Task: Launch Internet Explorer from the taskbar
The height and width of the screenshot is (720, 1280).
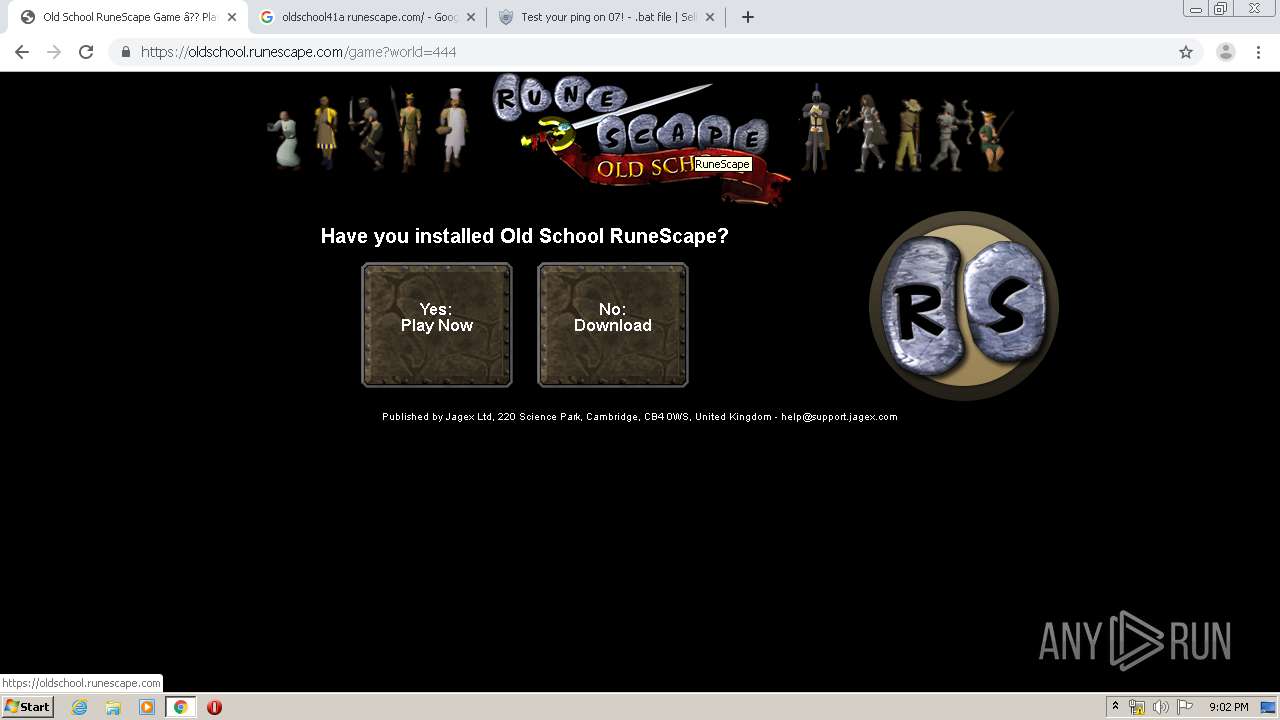Action: pos(79,707)
